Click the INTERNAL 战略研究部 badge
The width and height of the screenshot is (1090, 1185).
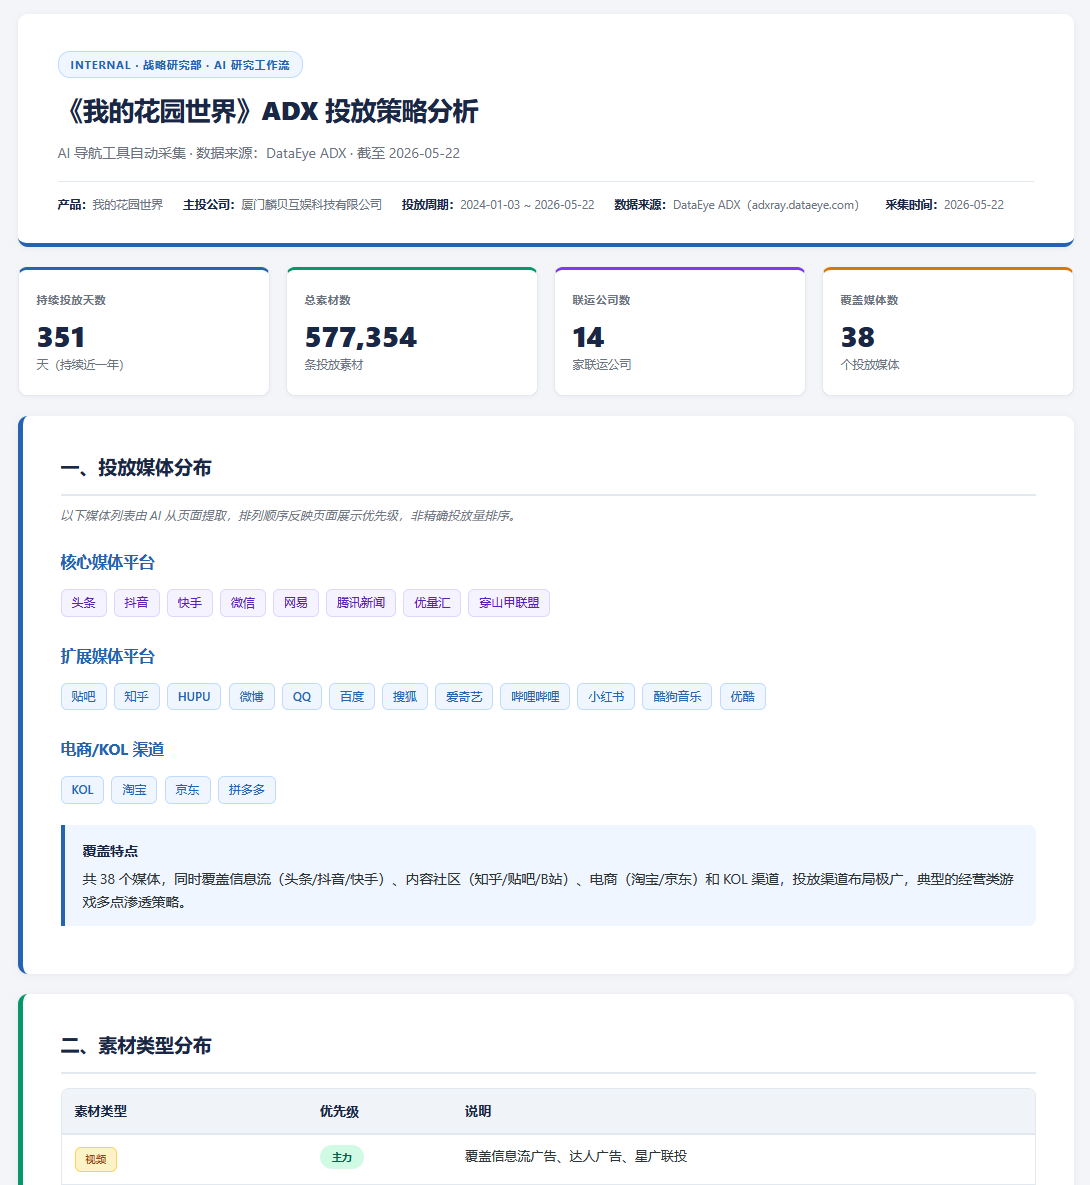point(180,65)
